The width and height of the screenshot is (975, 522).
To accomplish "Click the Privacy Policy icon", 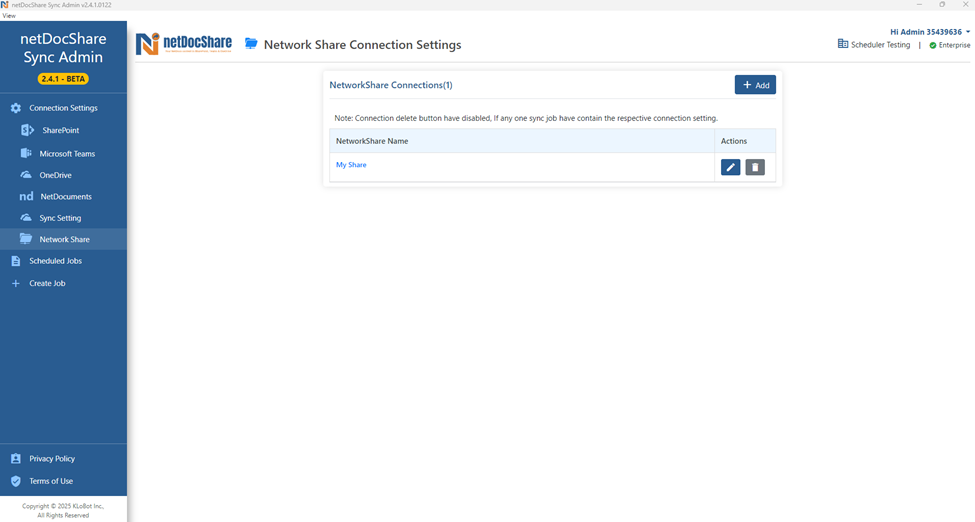I will 16,459.
